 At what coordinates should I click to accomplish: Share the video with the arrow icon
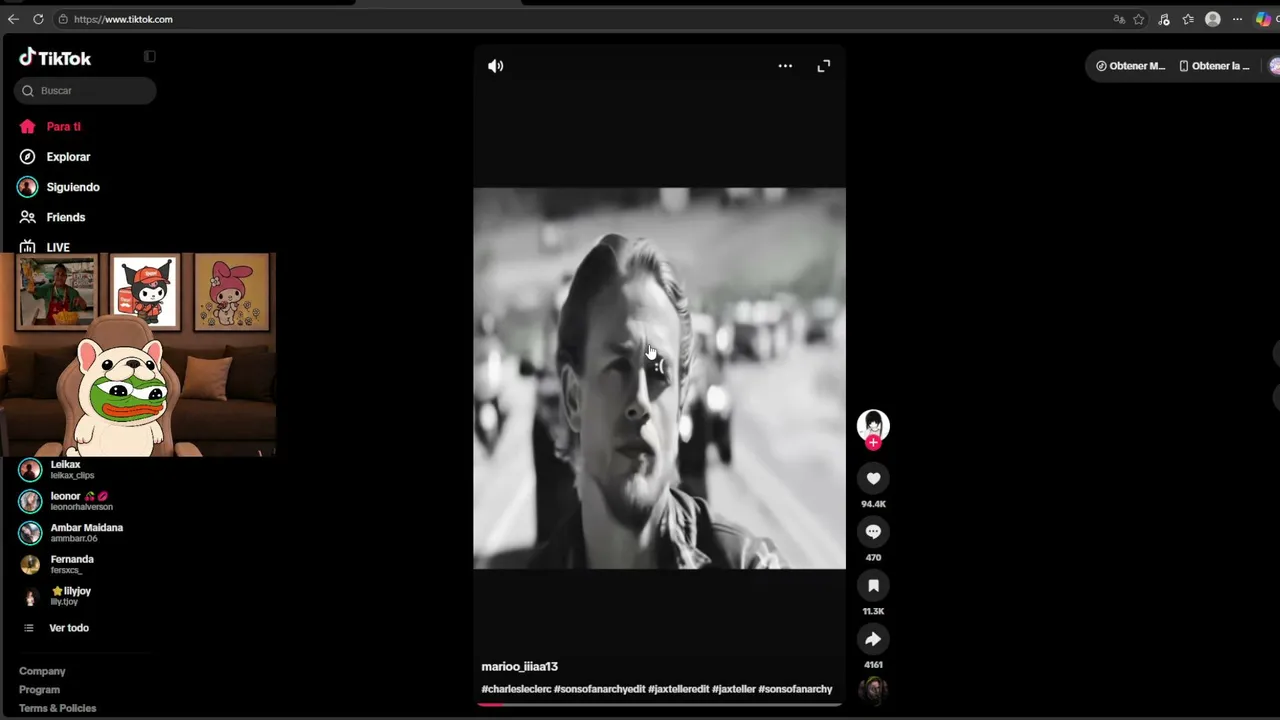pos(873,639)
